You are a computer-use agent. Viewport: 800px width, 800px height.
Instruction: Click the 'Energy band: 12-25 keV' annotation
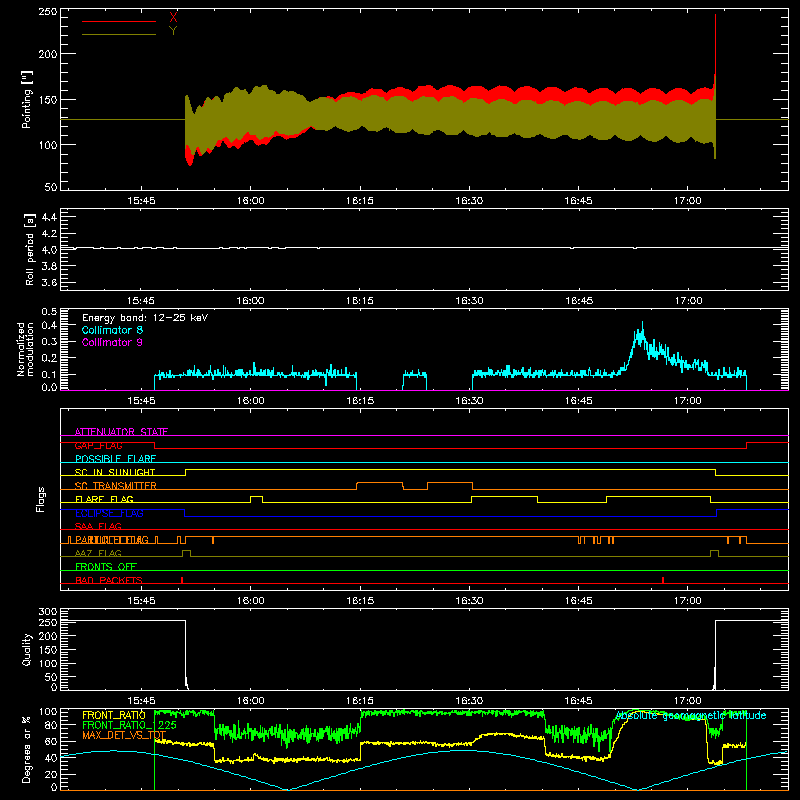tap(145, 318)
